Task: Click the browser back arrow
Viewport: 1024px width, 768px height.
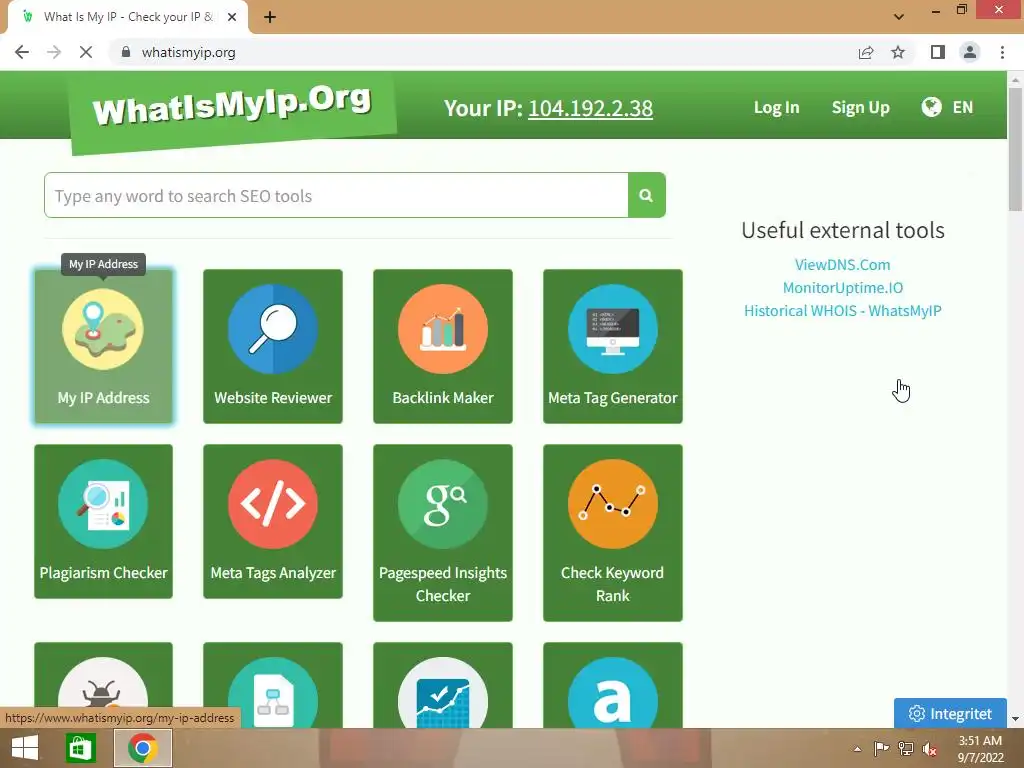Action: [22, 52]
